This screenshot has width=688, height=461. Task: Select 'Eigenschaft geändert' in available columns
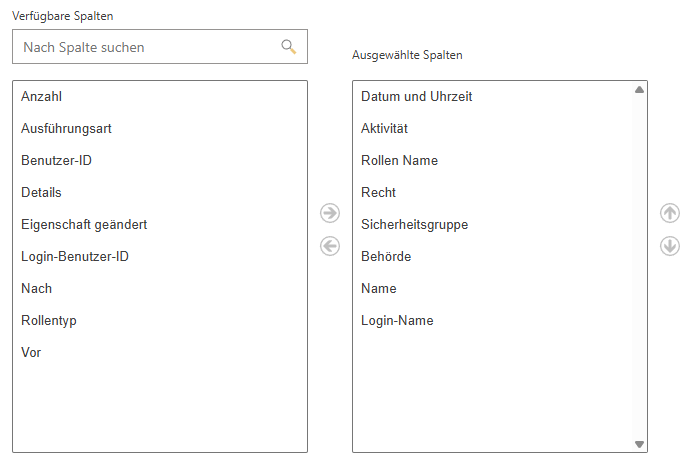[x=84, y=225]
